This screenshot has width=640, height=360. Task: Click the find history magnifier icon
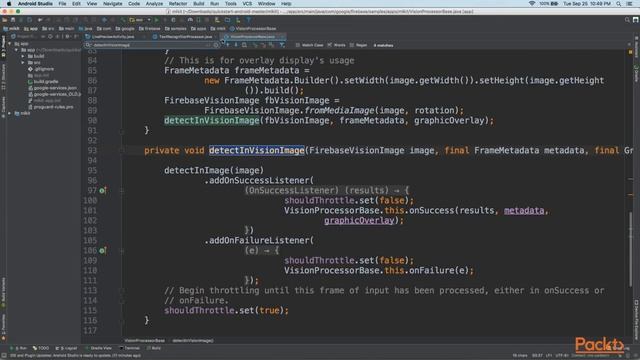(88, 45)
